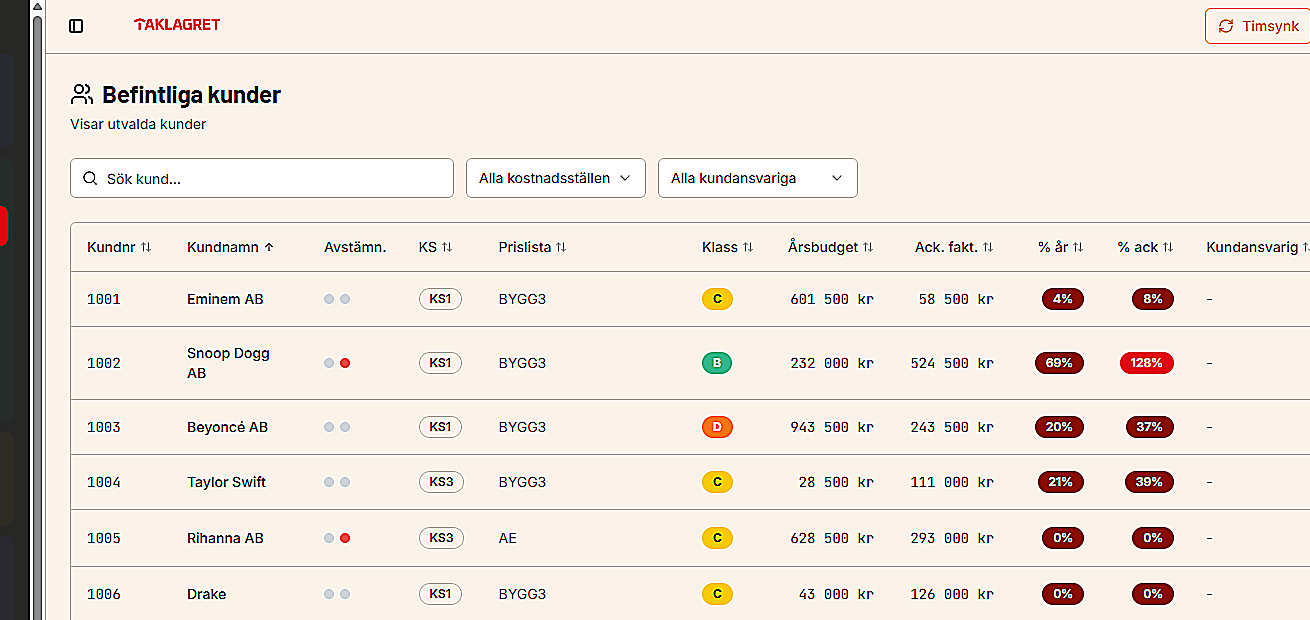Click the C class badge for Taylor Swift

pyautogui.click(x=717, y=482)
